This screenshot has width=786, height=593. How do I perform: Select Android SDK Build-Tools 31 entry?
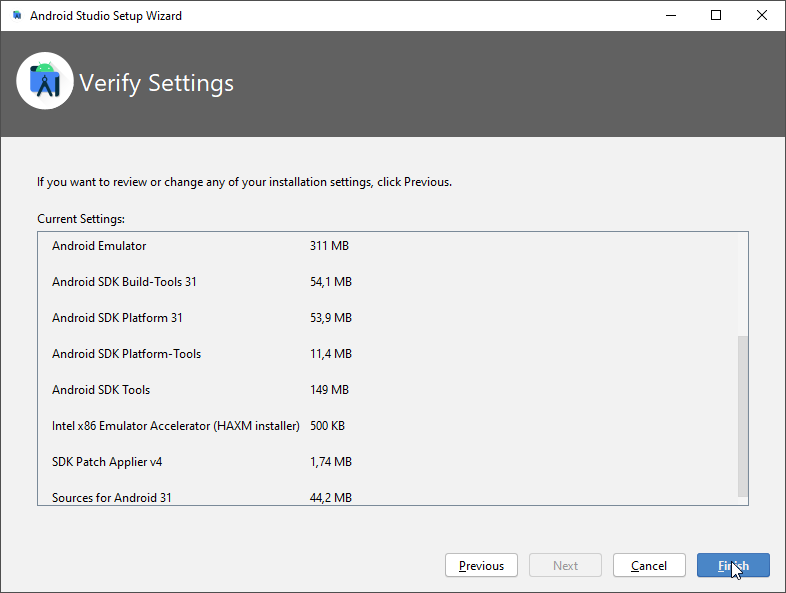124,282
